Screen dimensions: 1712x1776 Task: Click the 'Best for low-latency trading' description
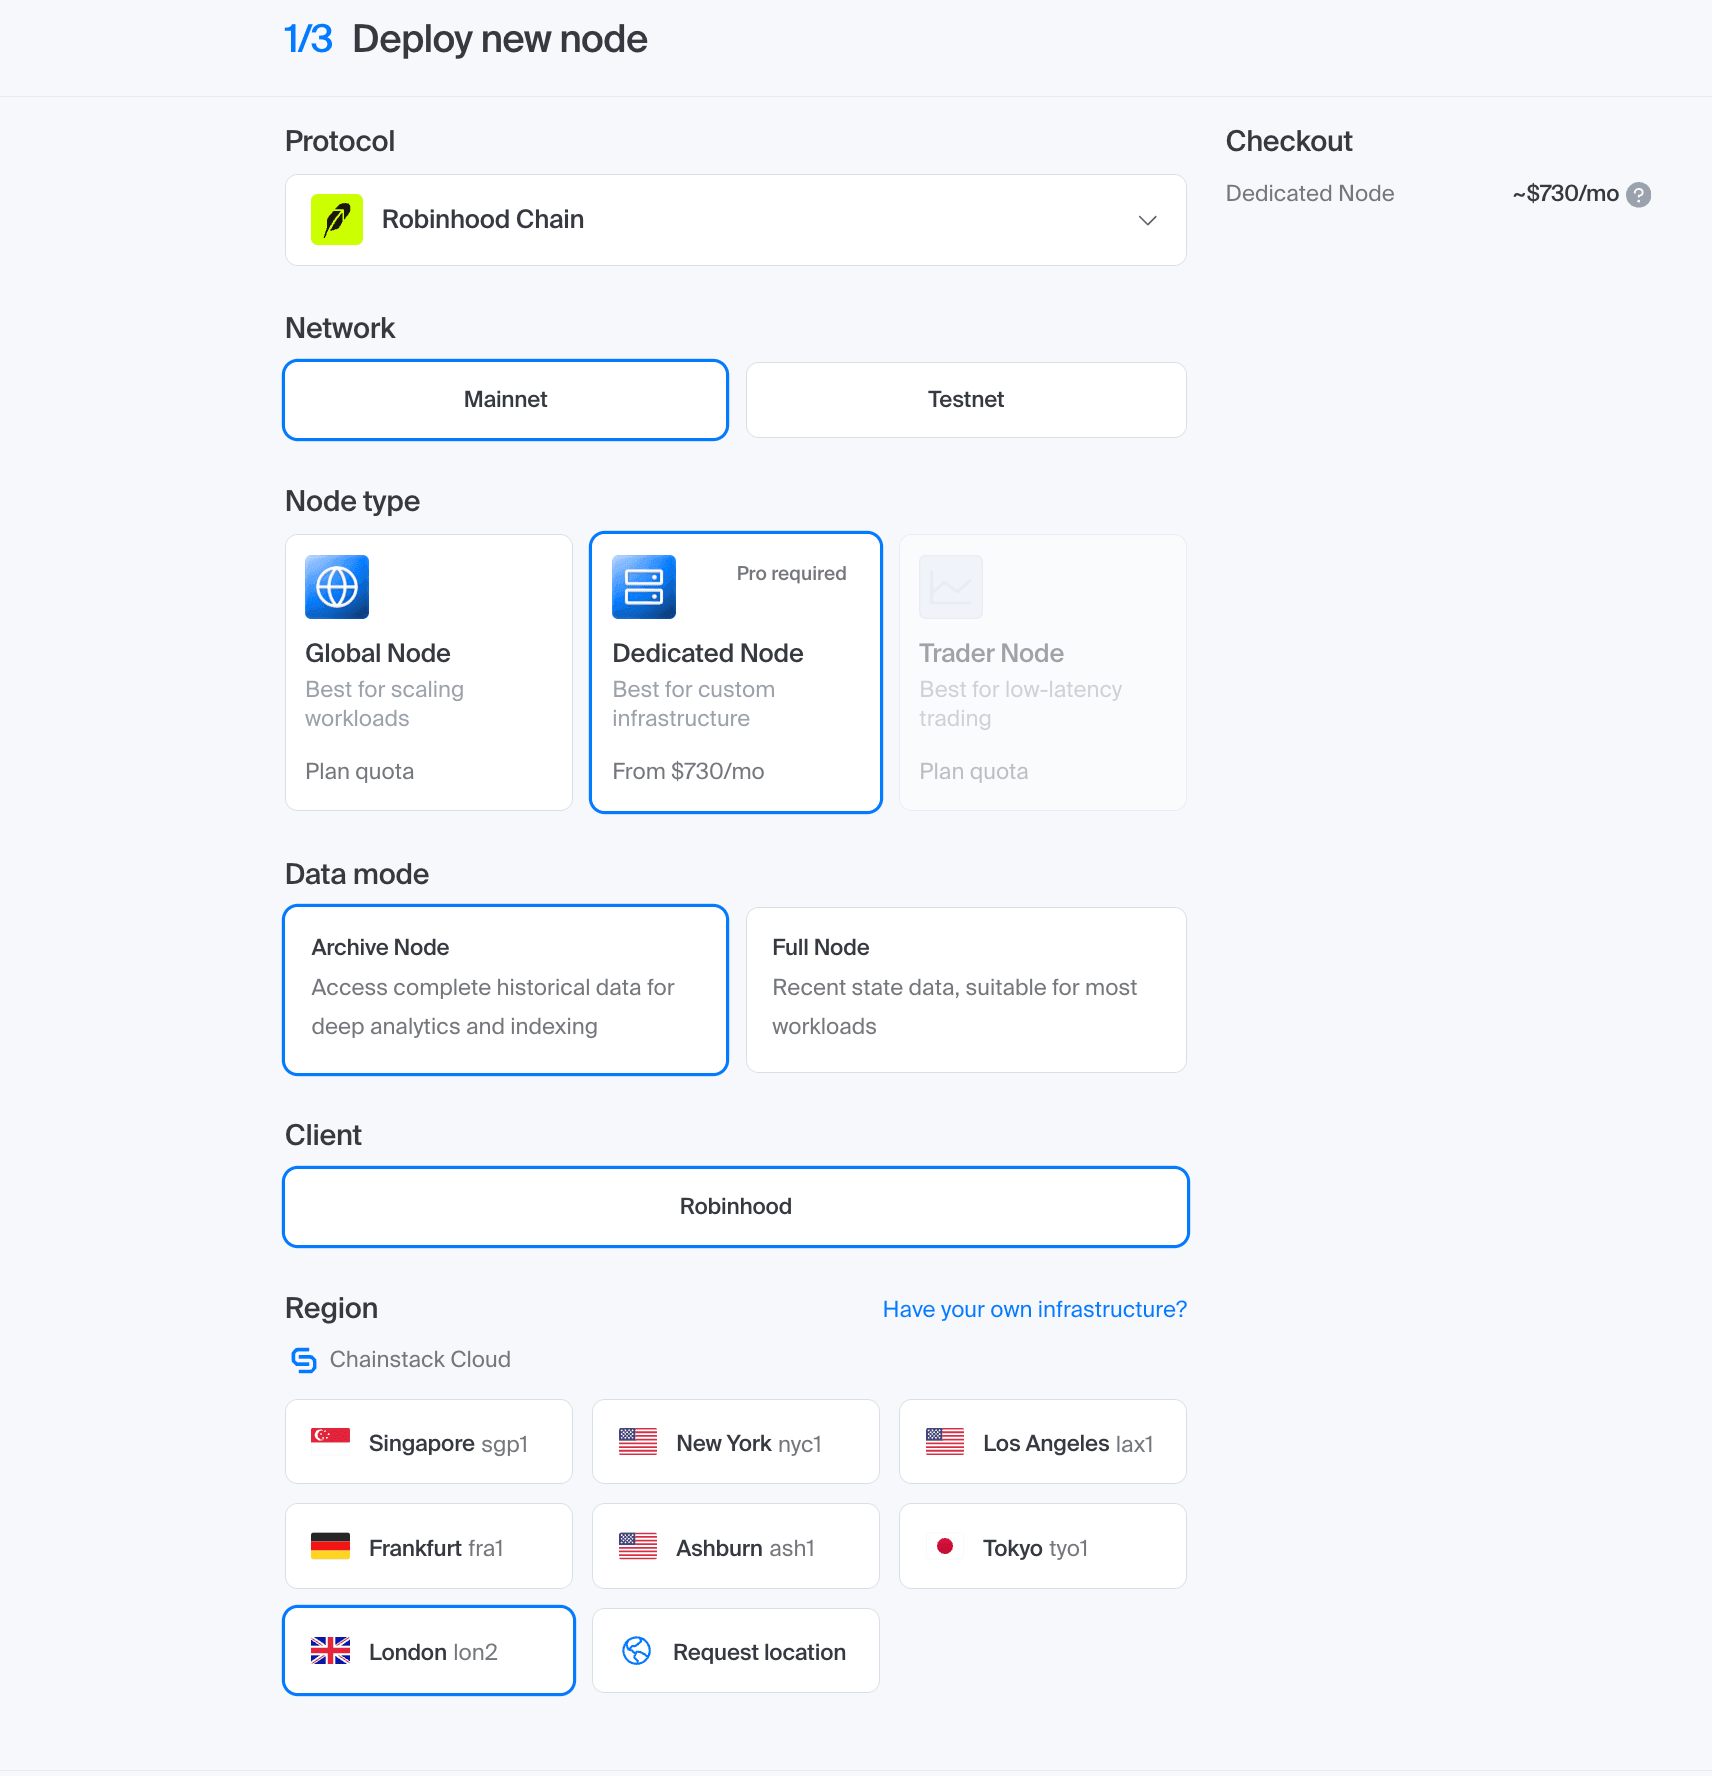click(x=1021, y=704)
